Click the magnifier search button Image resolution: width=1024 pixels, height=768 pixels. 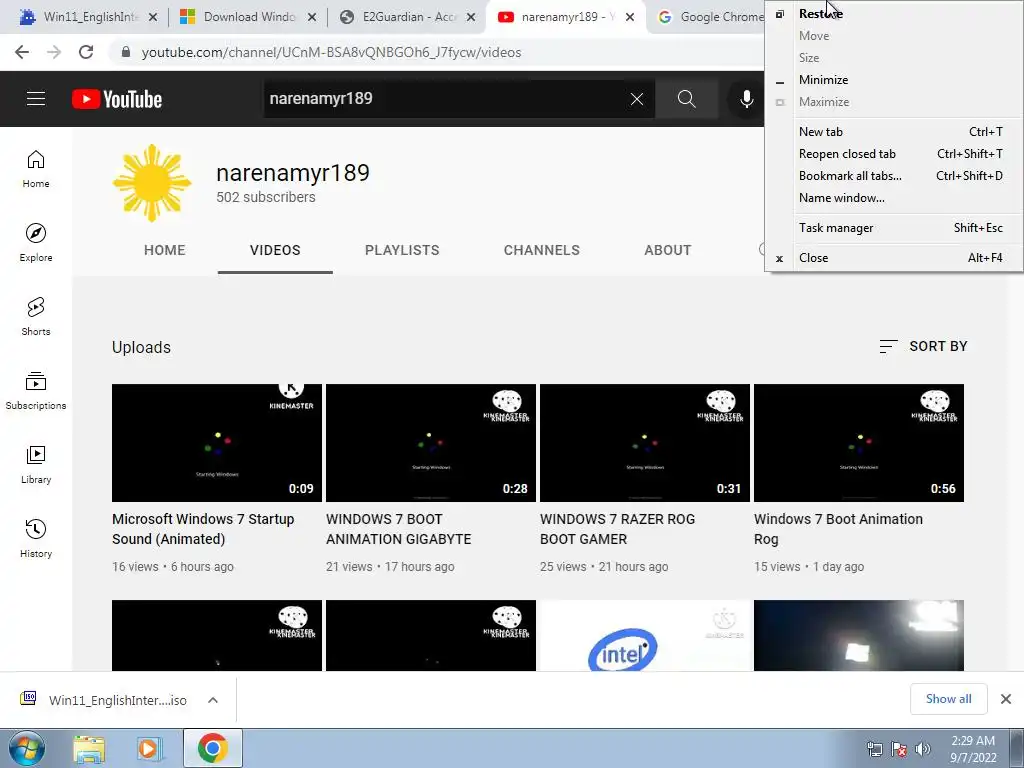[x=686, y=99]
